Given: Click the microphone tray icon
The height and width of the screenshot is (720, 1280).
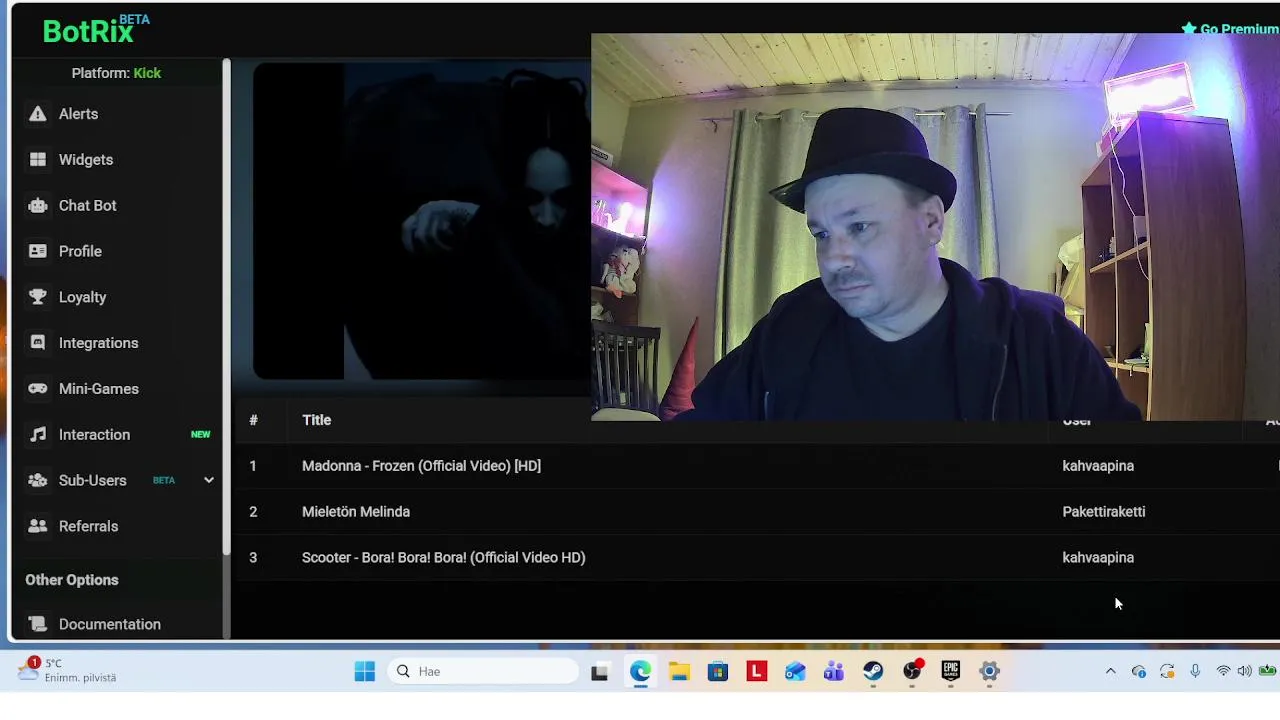Looking at the screenshot, I should [1195, 671].
